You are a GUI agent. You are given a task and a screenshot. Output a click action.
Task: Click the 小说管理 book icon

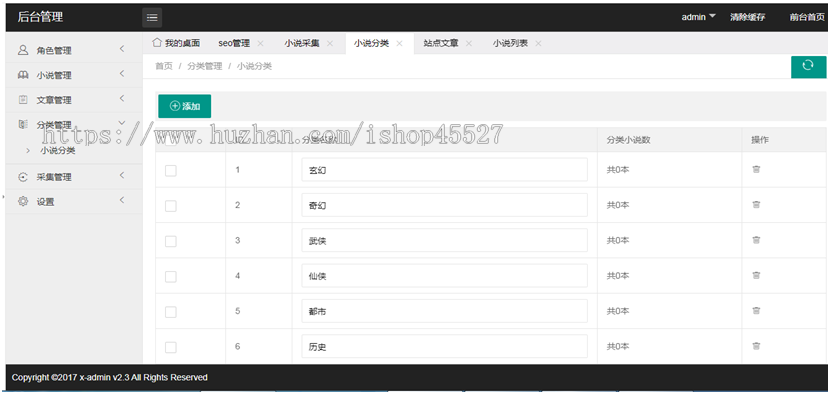pos(23,75)
